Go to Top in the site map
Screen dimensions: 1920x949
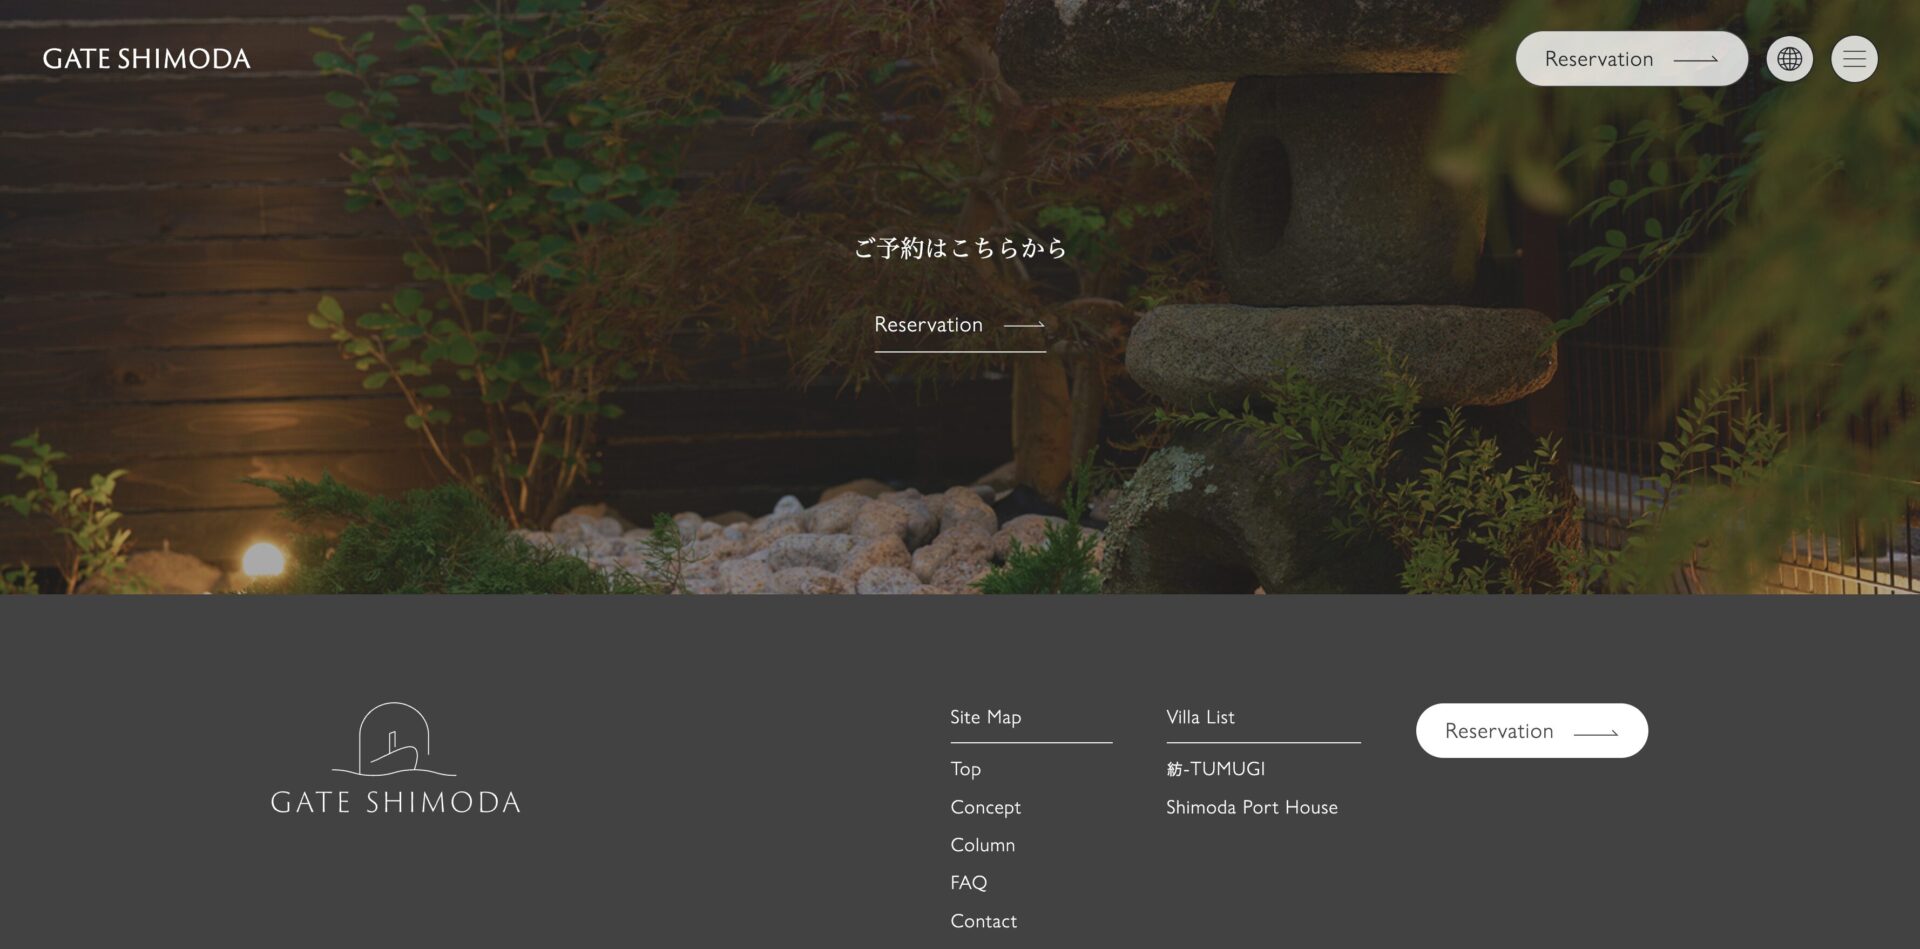click(965, 769)
